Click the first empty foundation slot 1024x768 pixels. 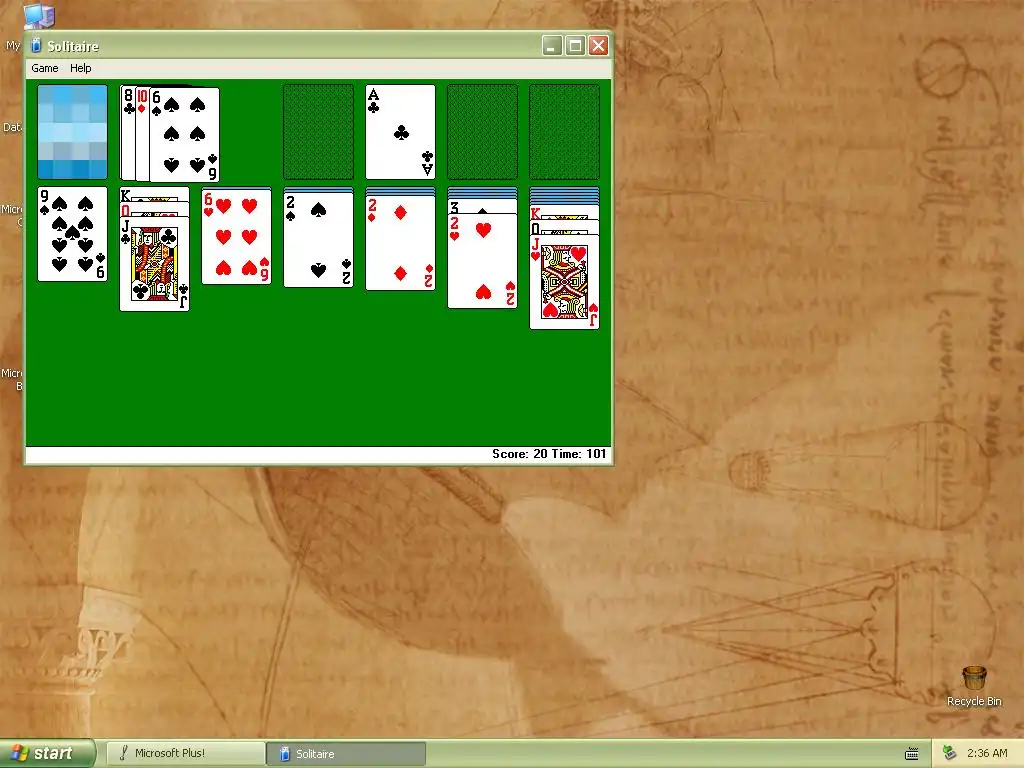[318, 132]
